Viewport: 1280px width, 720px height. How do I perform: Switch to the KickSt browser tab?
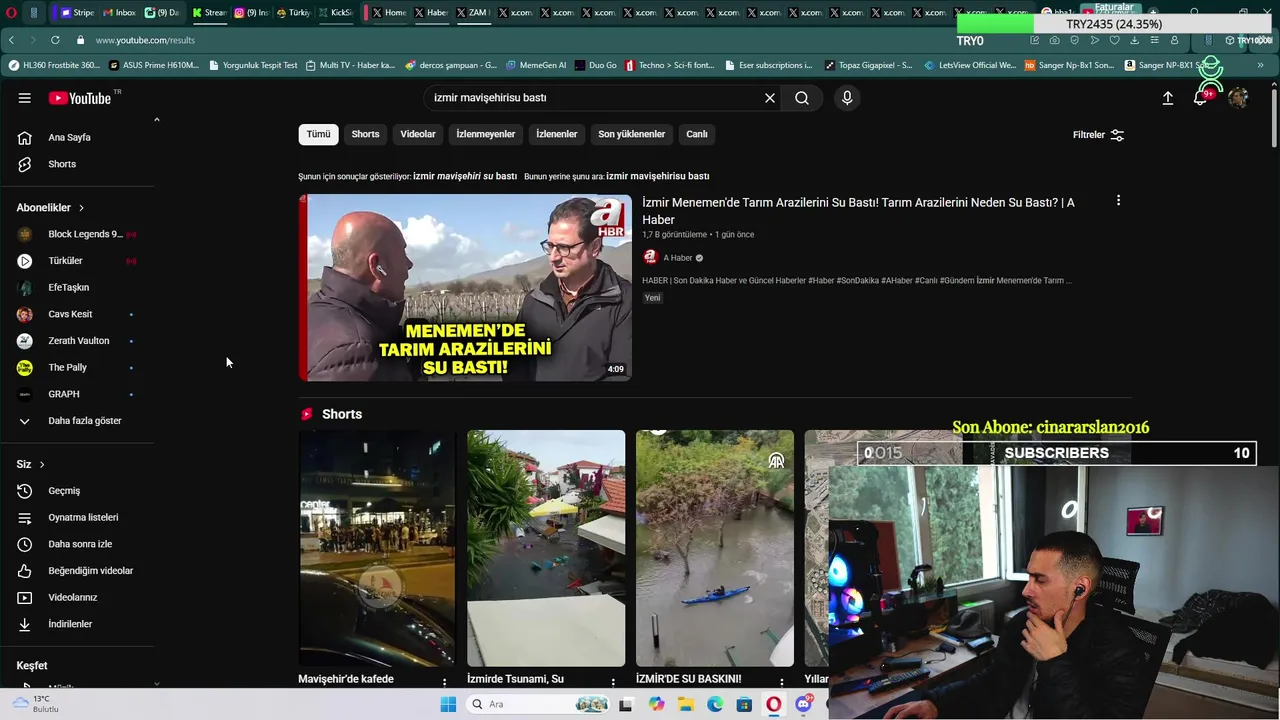click(335, 13)
